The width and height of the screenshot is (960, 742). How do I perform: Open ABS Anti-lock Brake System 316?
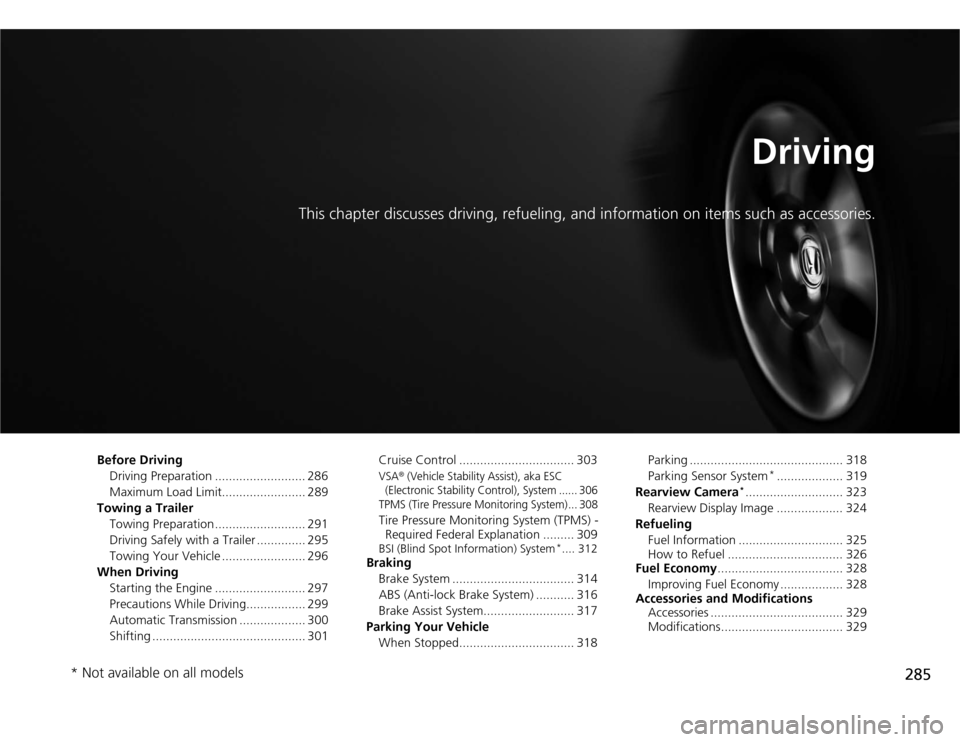[487, 594]
